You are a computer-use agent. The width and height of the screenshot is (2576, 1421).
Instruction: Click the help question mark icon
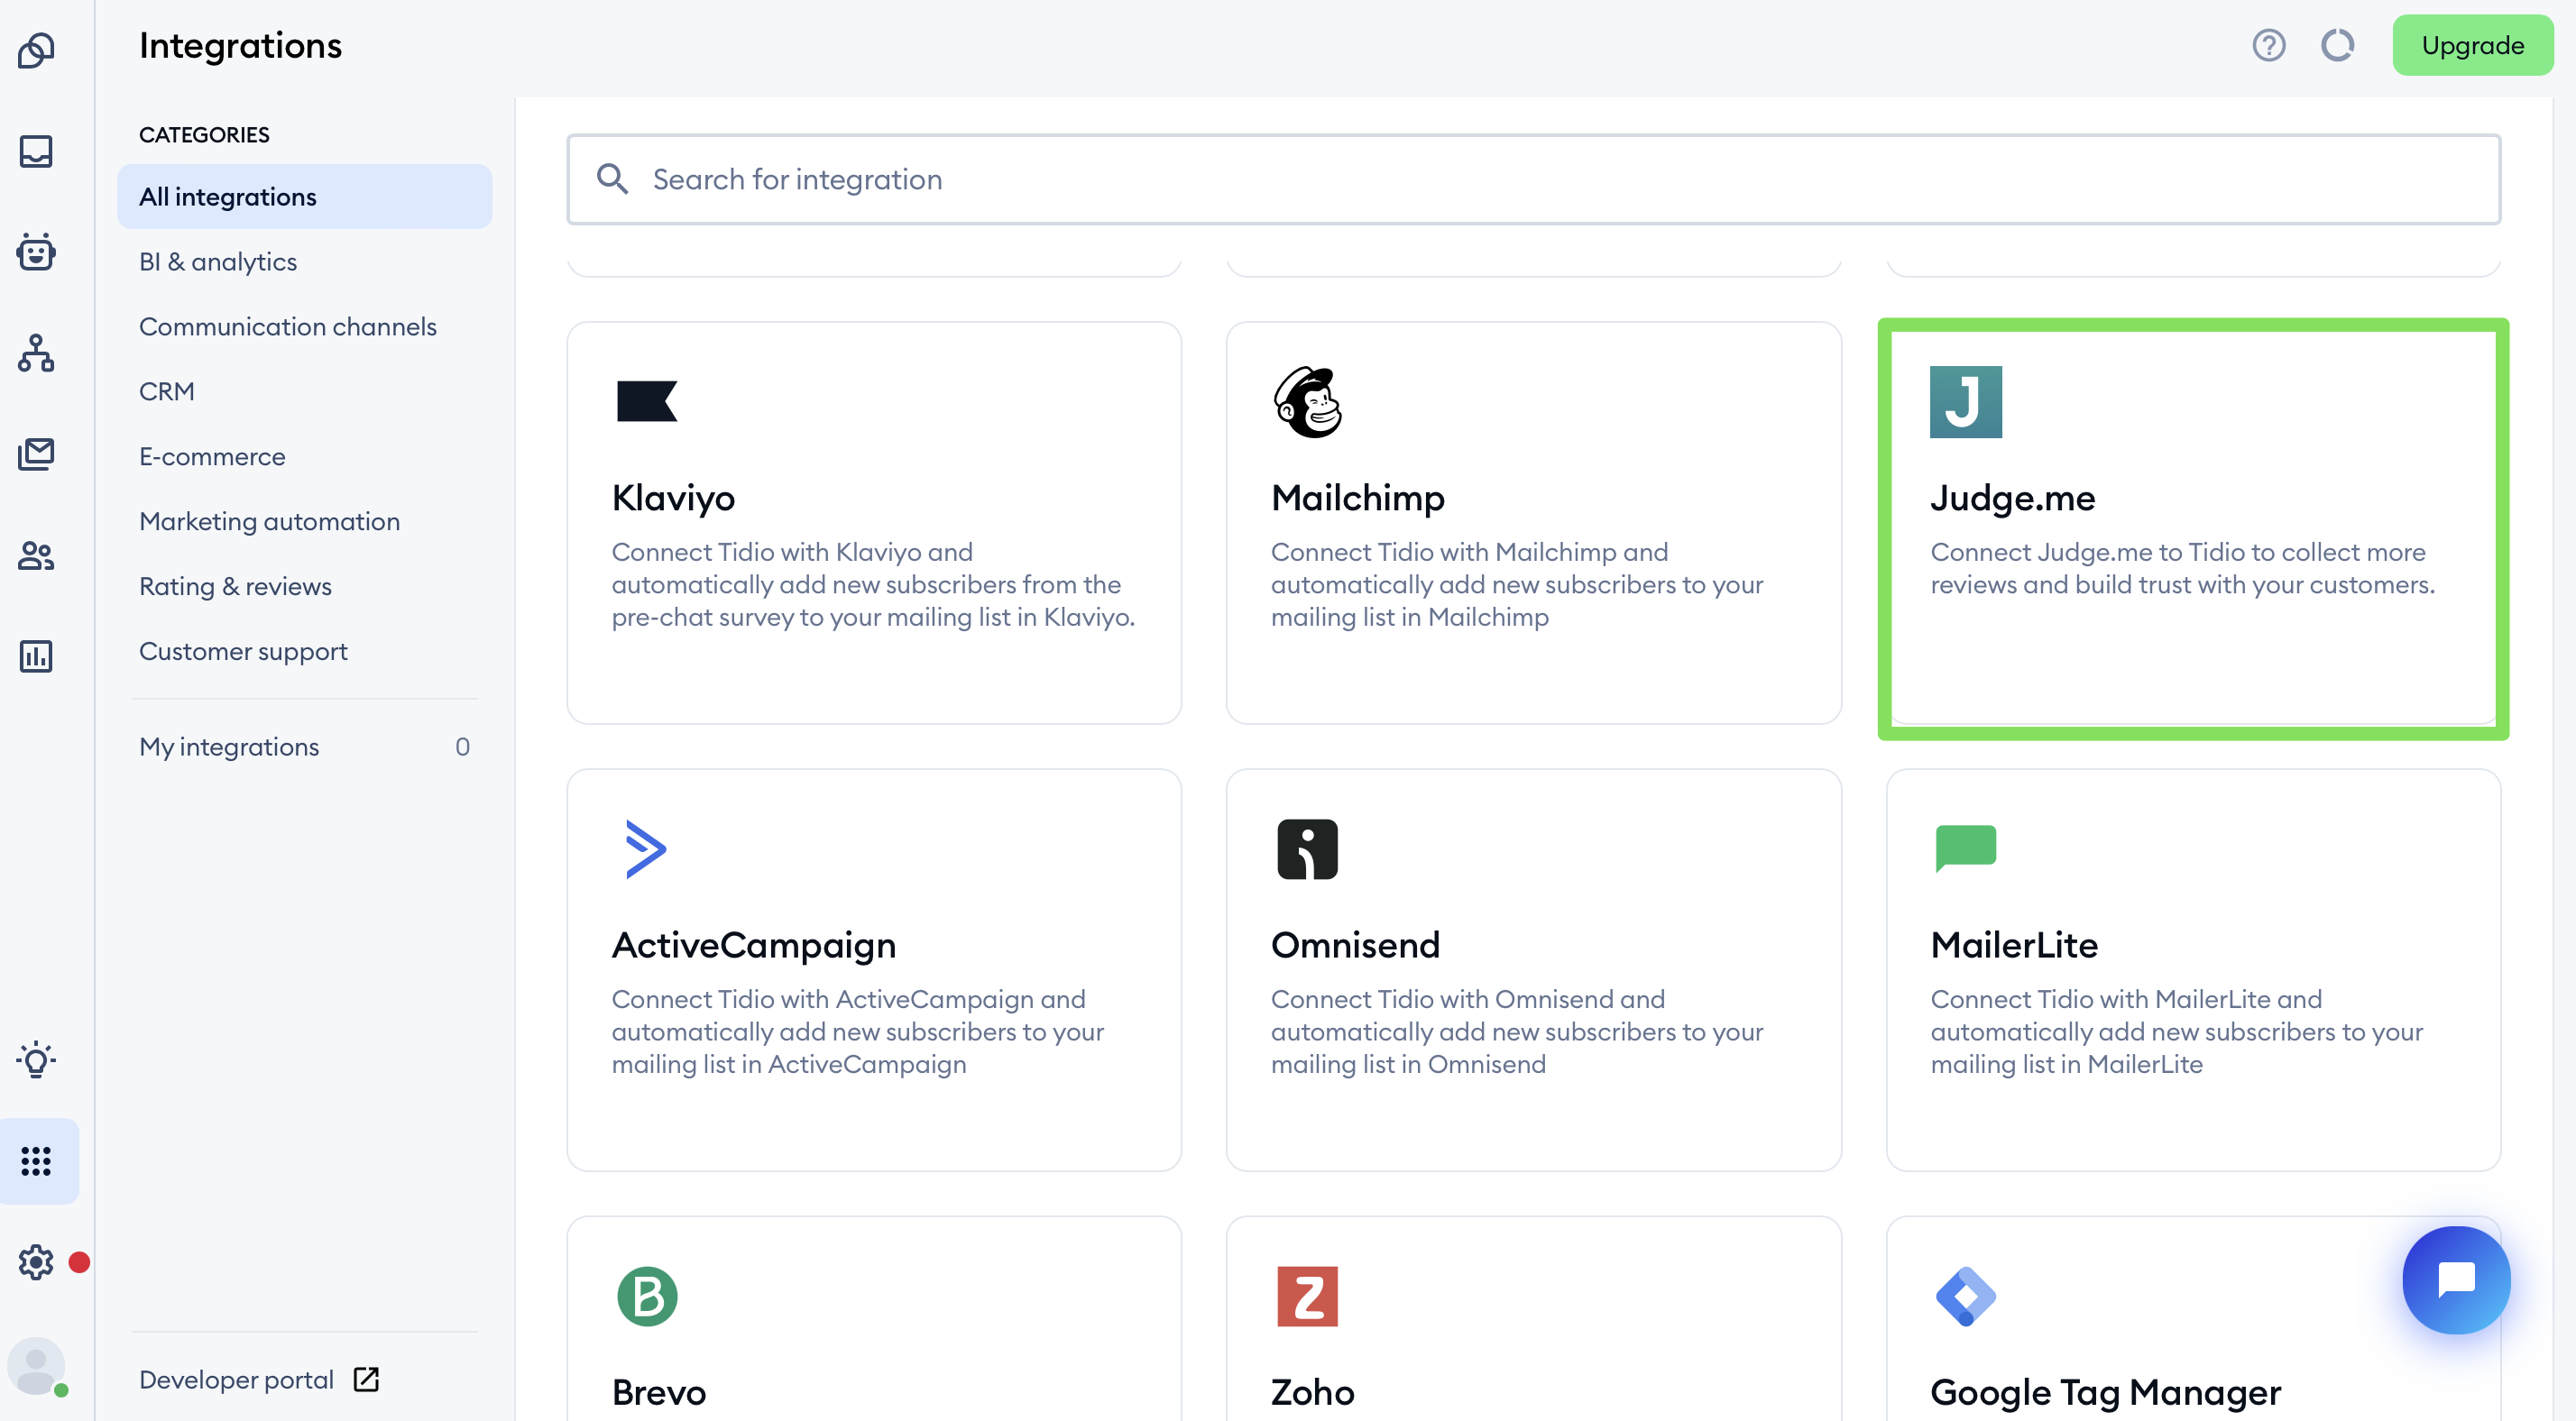tap(2268, 45)
